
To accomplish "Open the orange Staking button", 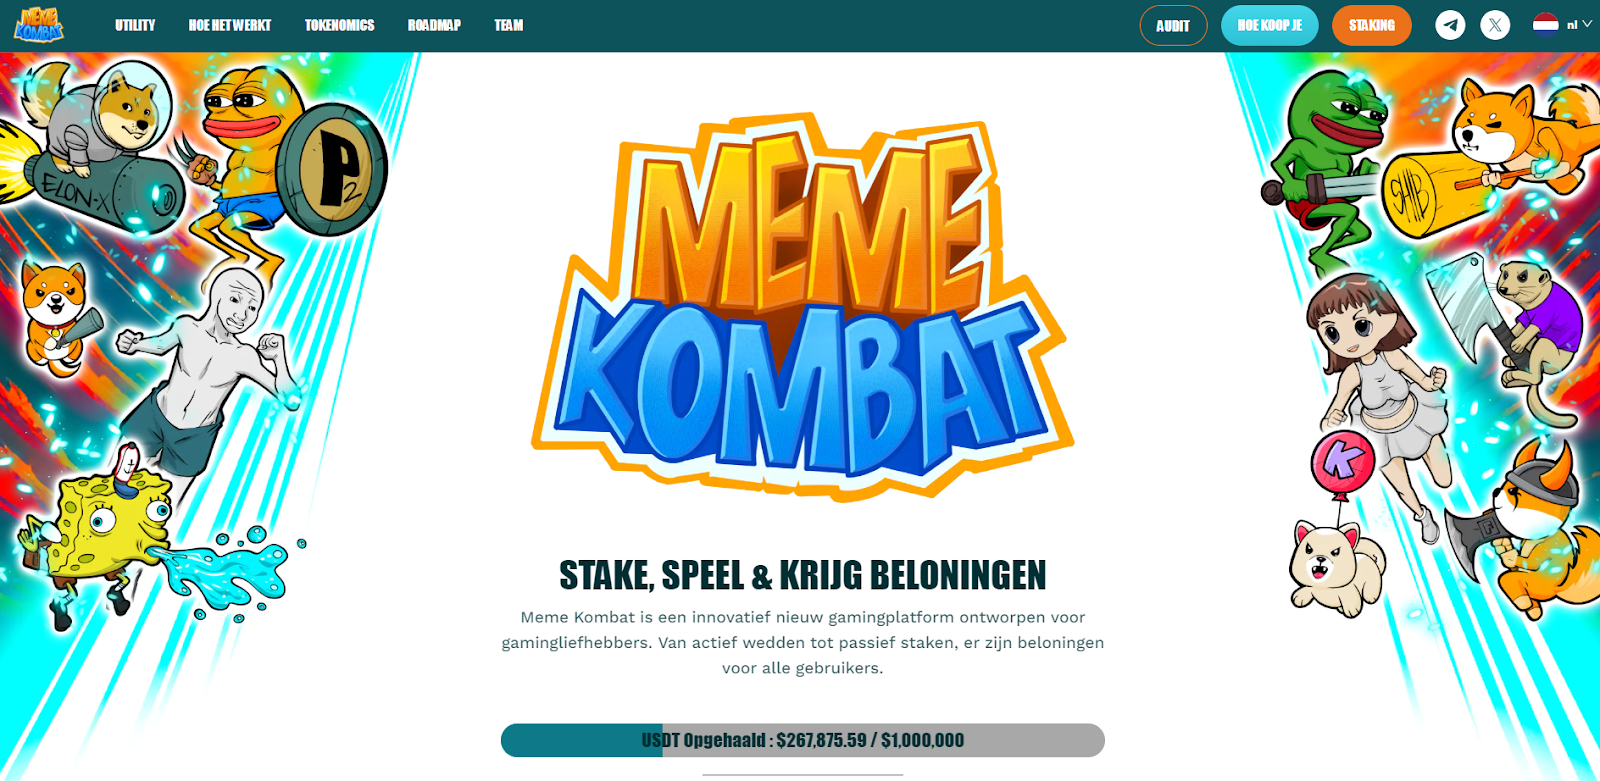I will click(x=1372, y=26).
